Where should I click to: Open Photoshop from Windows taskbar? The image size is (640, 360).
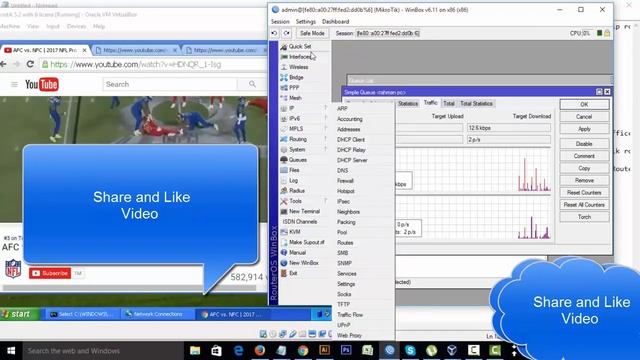[x=346, y=350]
